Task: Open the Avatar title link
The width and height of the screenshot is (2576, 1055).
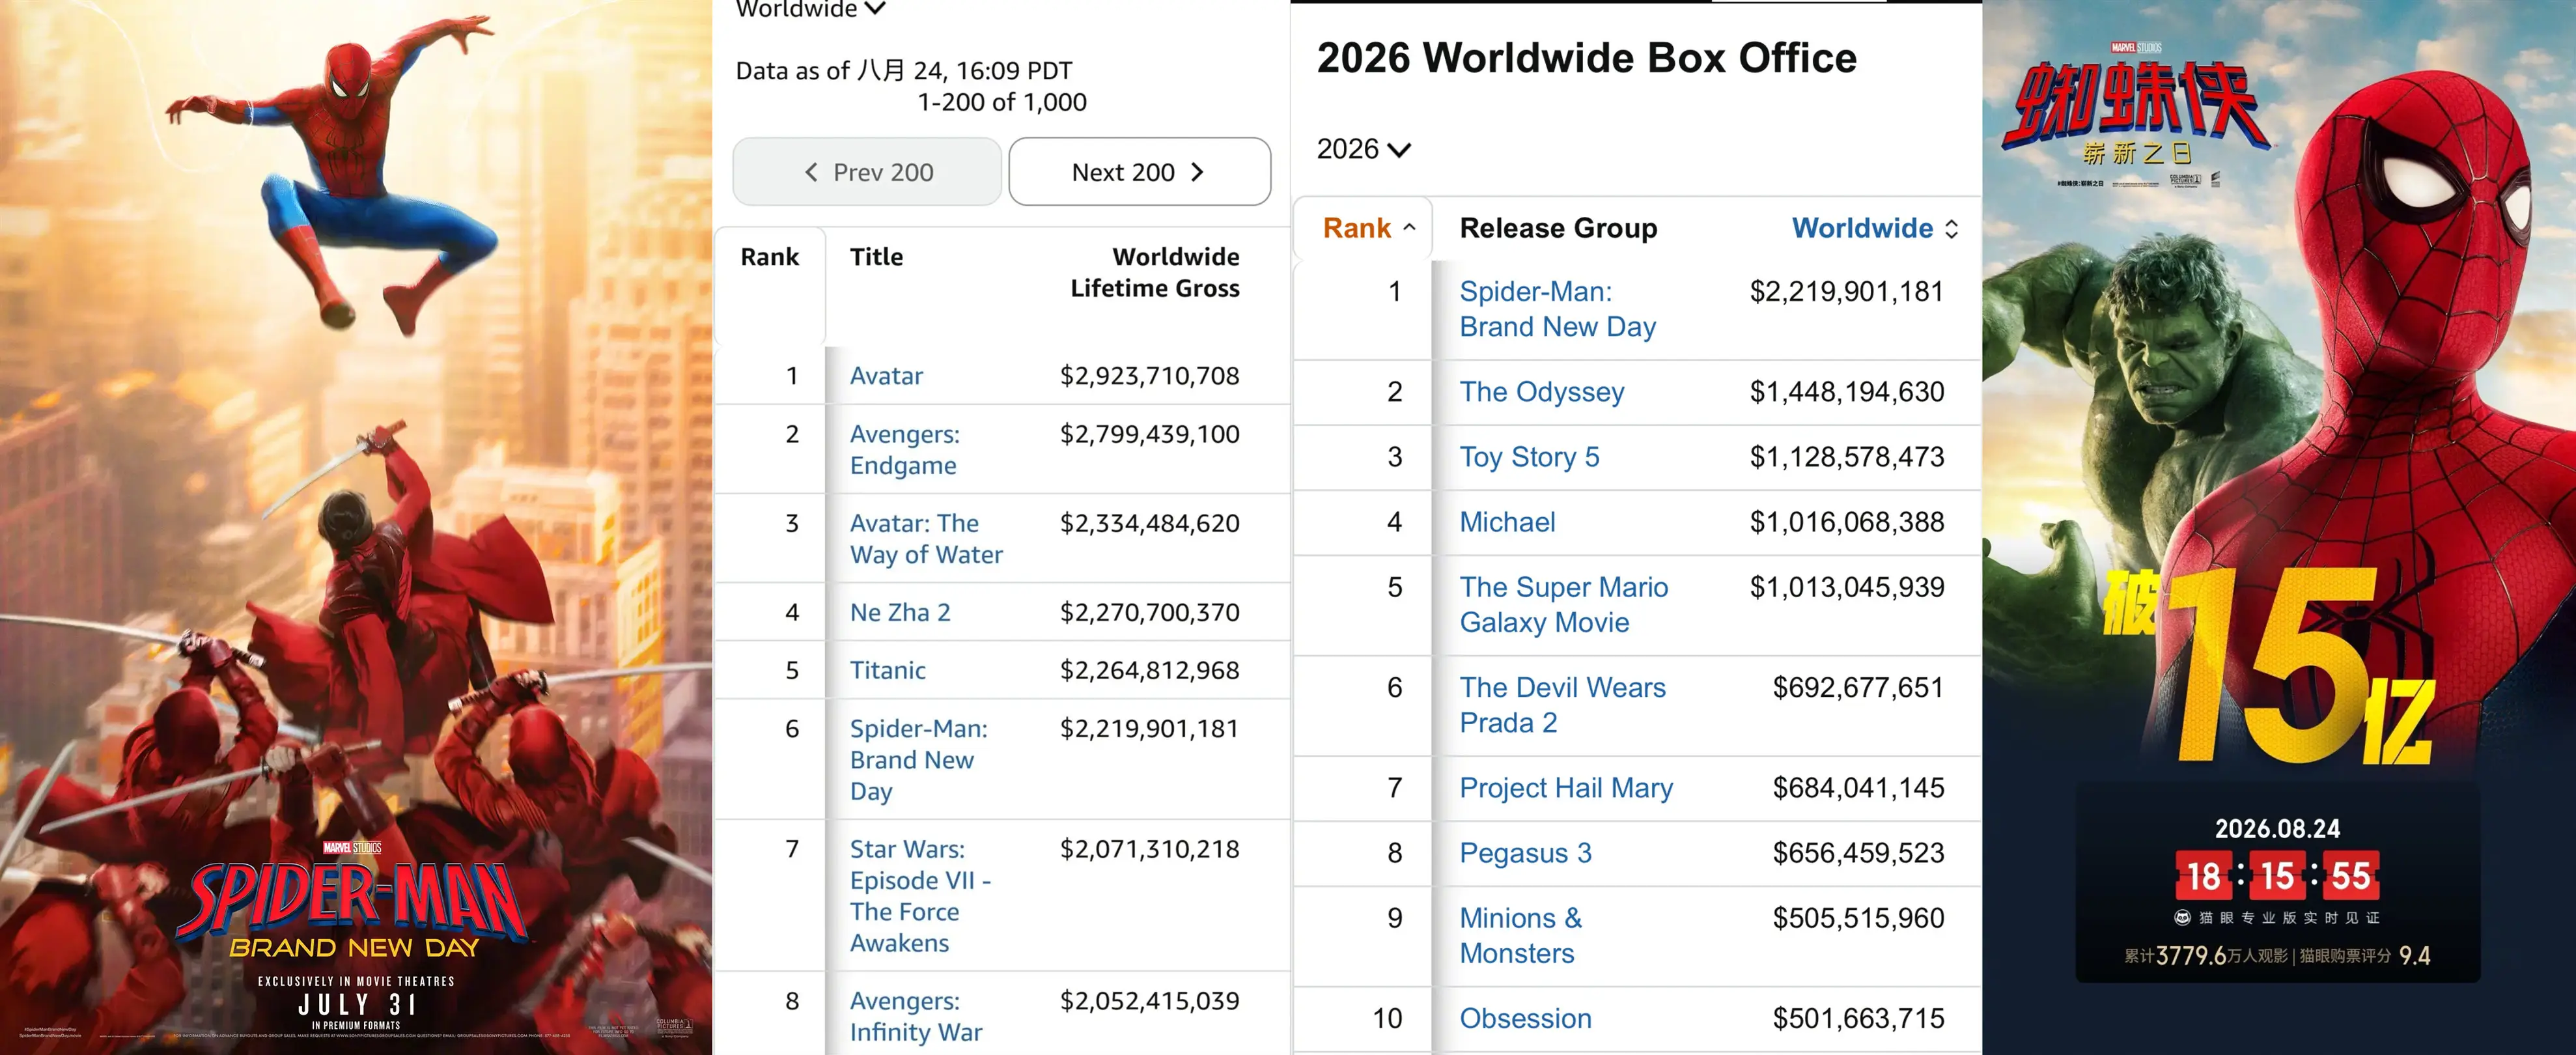Action: [x=886, y=376]
